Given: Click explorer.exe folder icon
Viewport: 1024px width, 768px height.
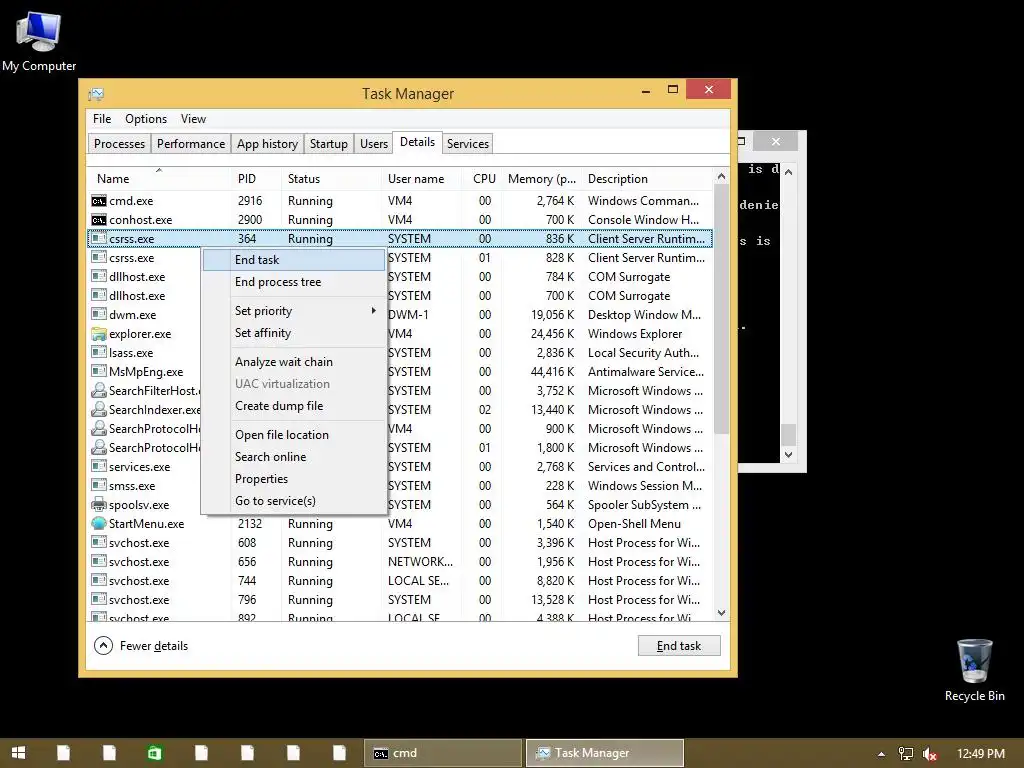Looking at the screenshot, I should click(99, 334).
